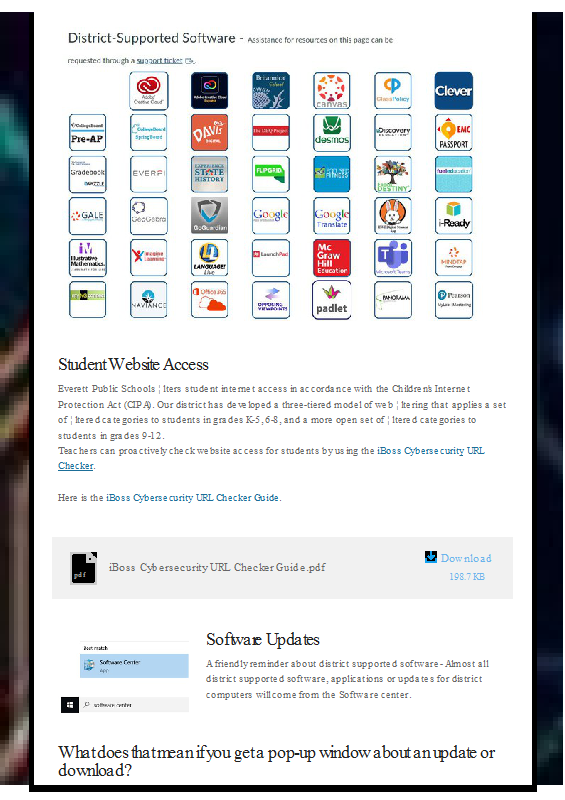The height and width of the screenshot is (800, 565).
Task: Follow the support ticket link
Action: click(159, 60)
